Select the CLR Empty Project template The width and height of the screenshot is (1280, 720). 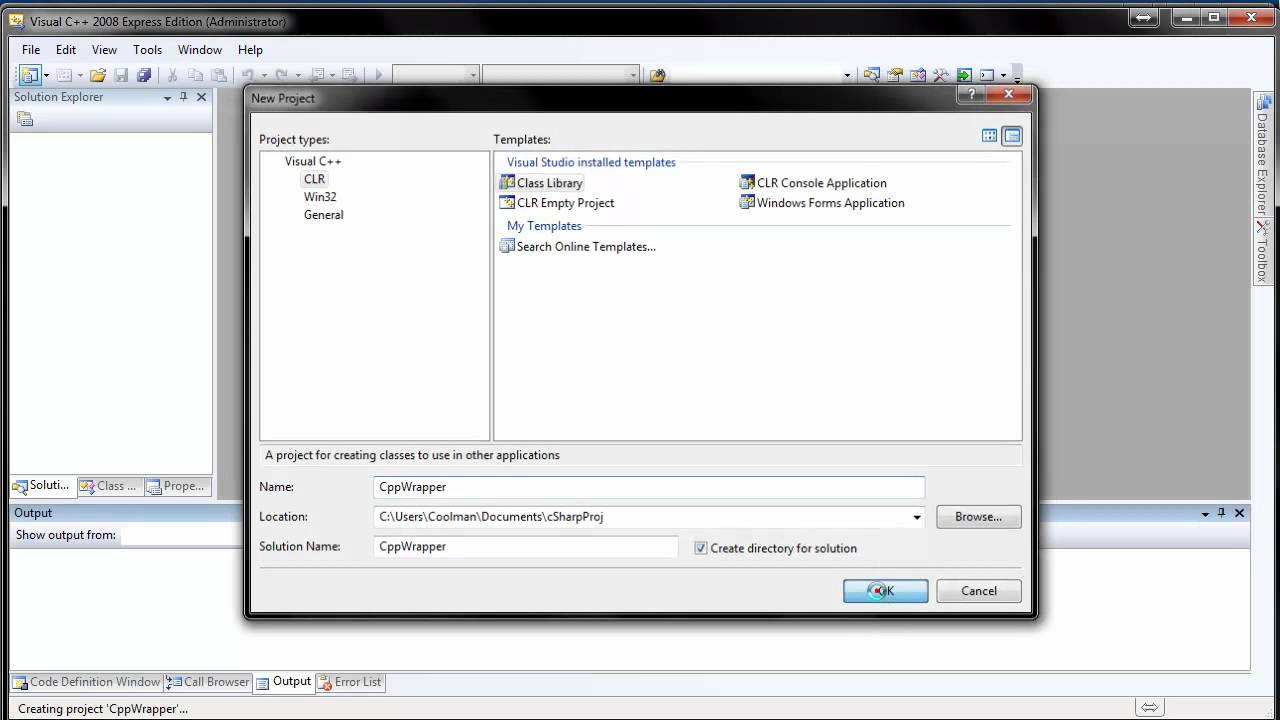click(x=557, y=203)
